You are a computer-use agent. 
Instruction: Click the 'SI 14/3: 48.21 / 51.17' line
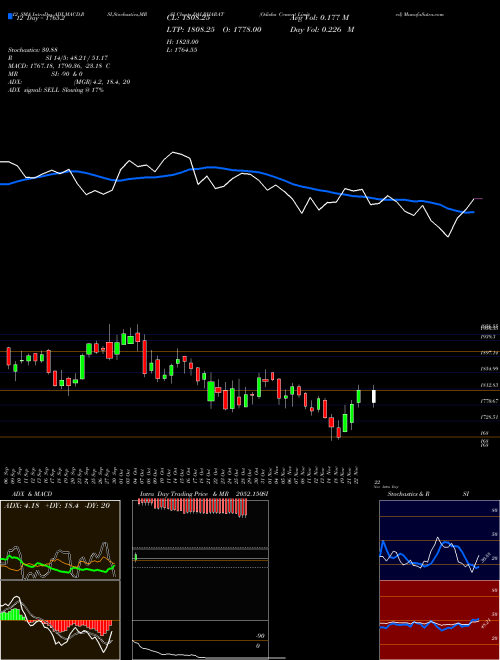pos(77,58)
